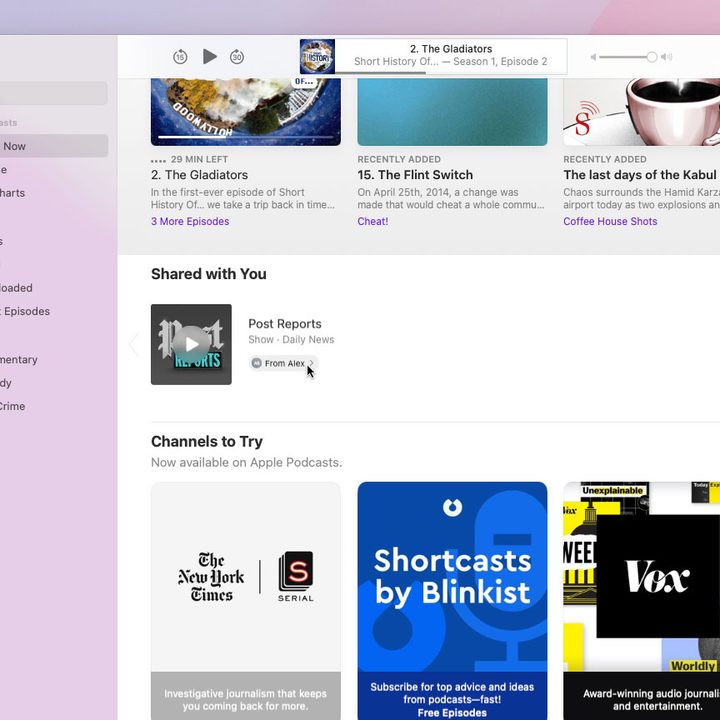The height and width of the screenshot is (720, 720).
Task: Go to previous Shared with You item
Action: tap(134, 344)
